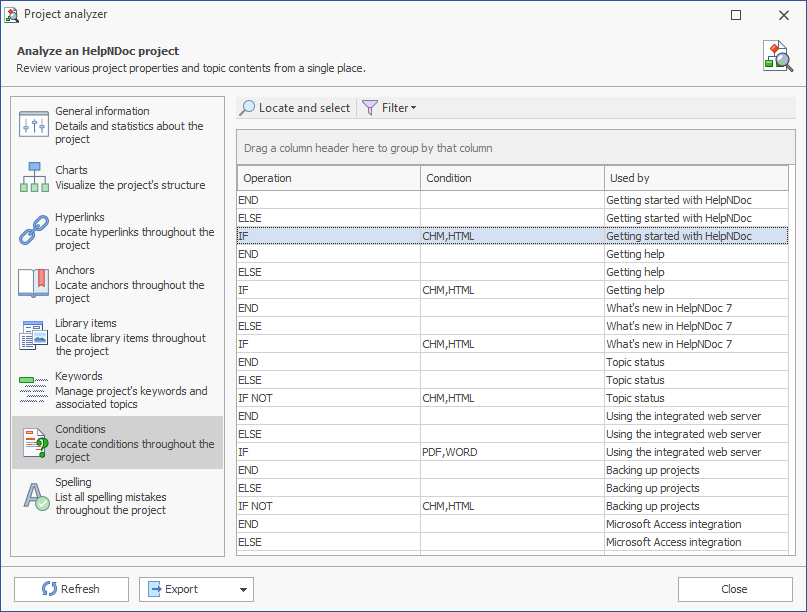Switch to Library items section
Screen dimensions: 807x612
coord(117,337)
